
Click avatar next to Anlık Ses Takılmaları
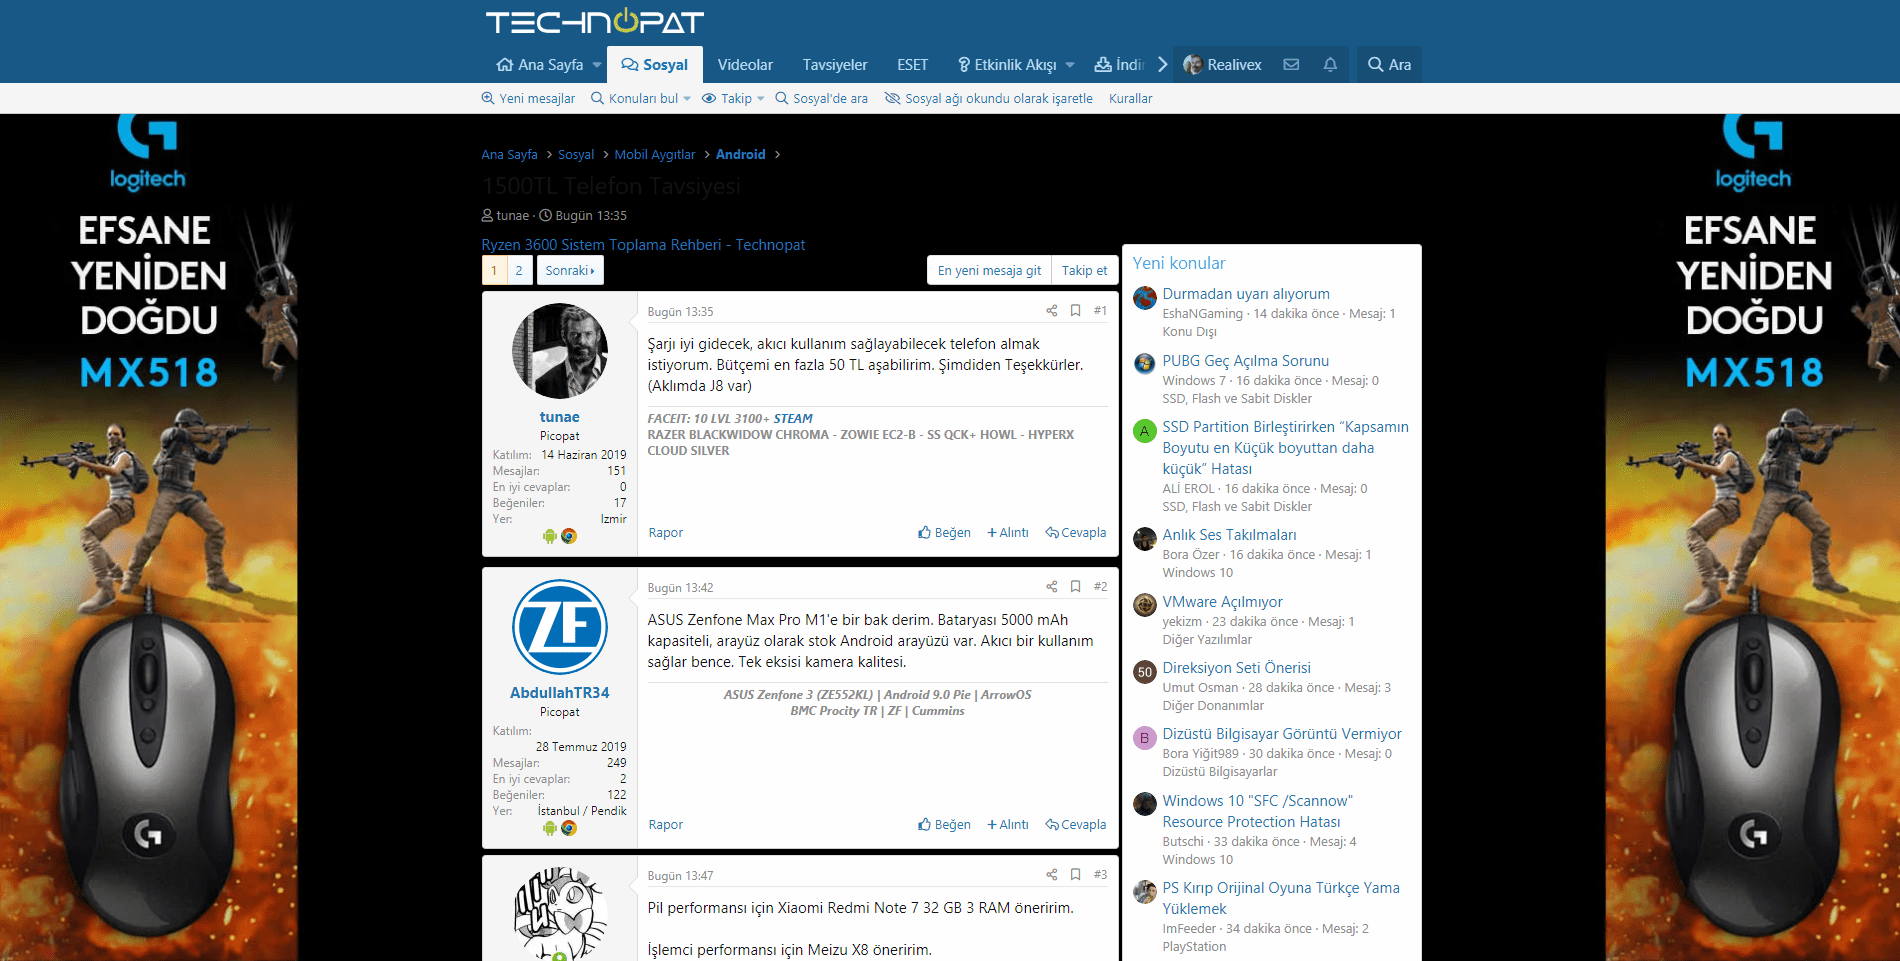(x=1145, y=539)
